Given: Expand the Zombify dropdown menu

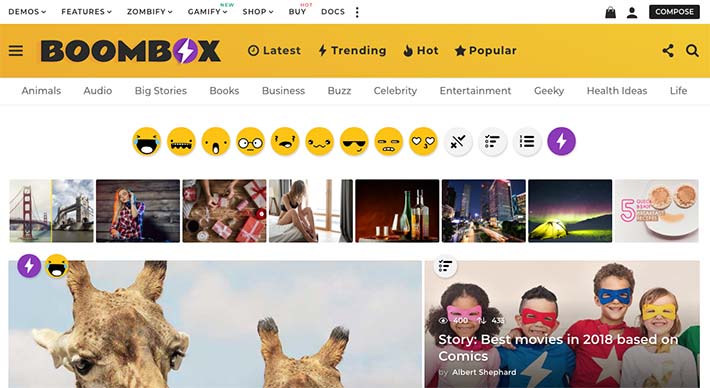Looking at the screenshot, I should (x=149, y=12).
